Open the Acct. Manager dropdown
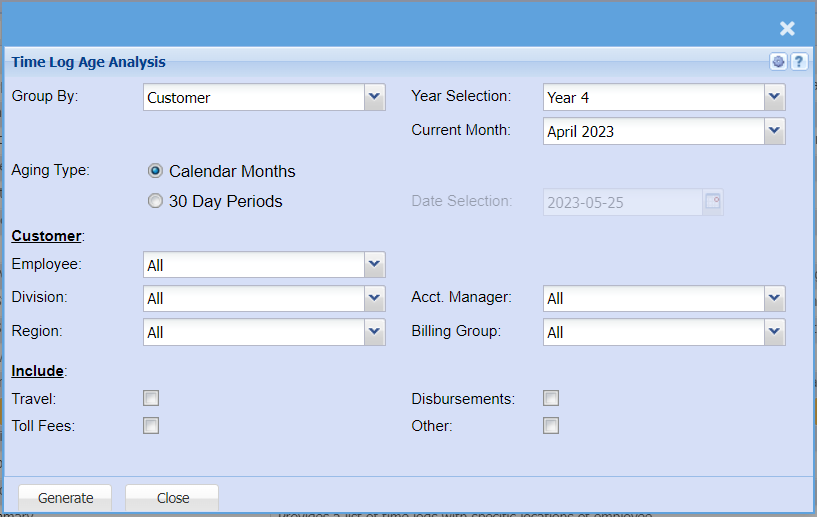Viewport: 817px width, 517px height. pyautogui.click(x=774, y=298)
